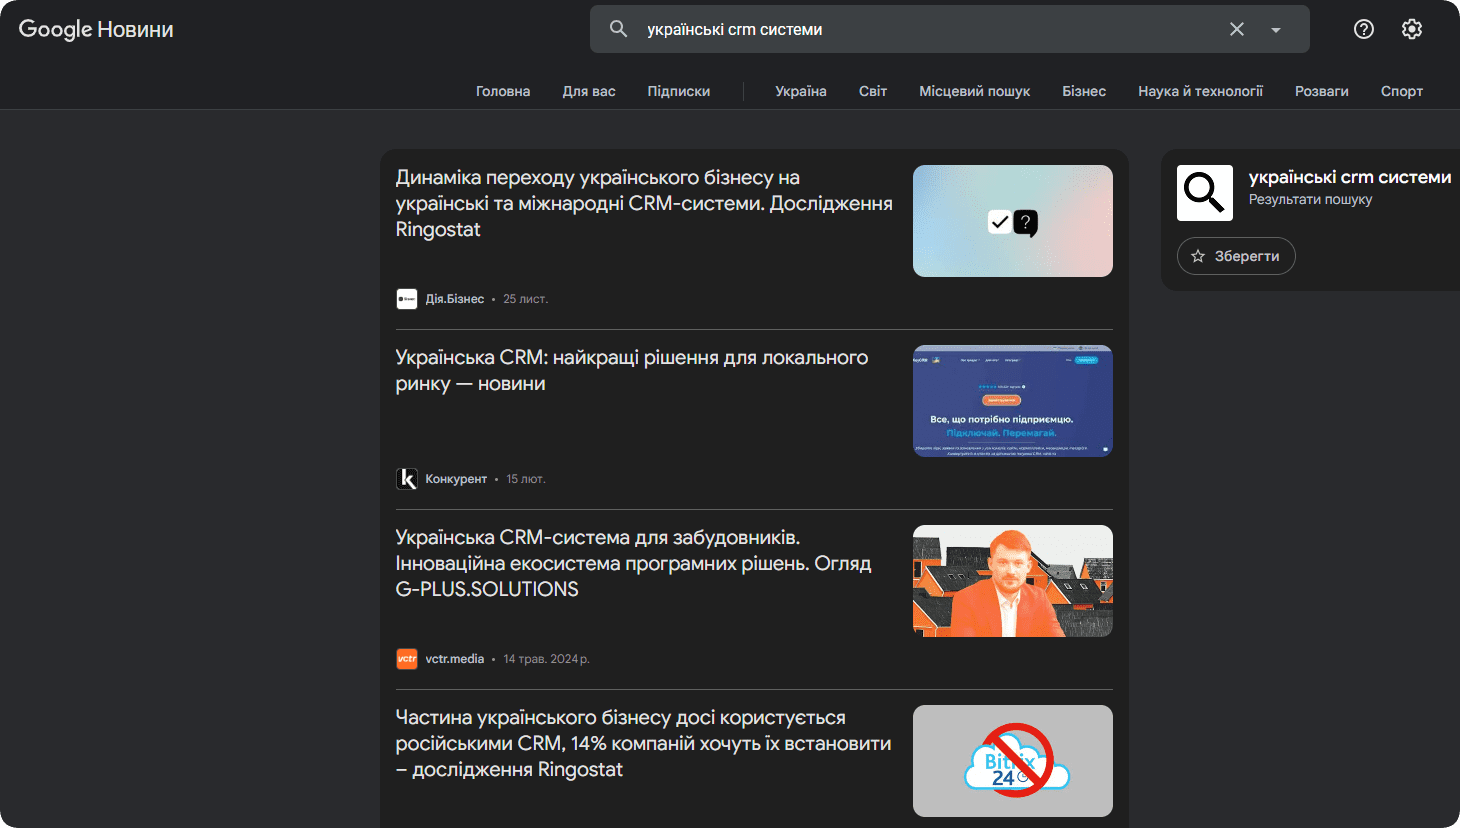Switch to the Світ section

pyautogui.click(x=873, y=91)
